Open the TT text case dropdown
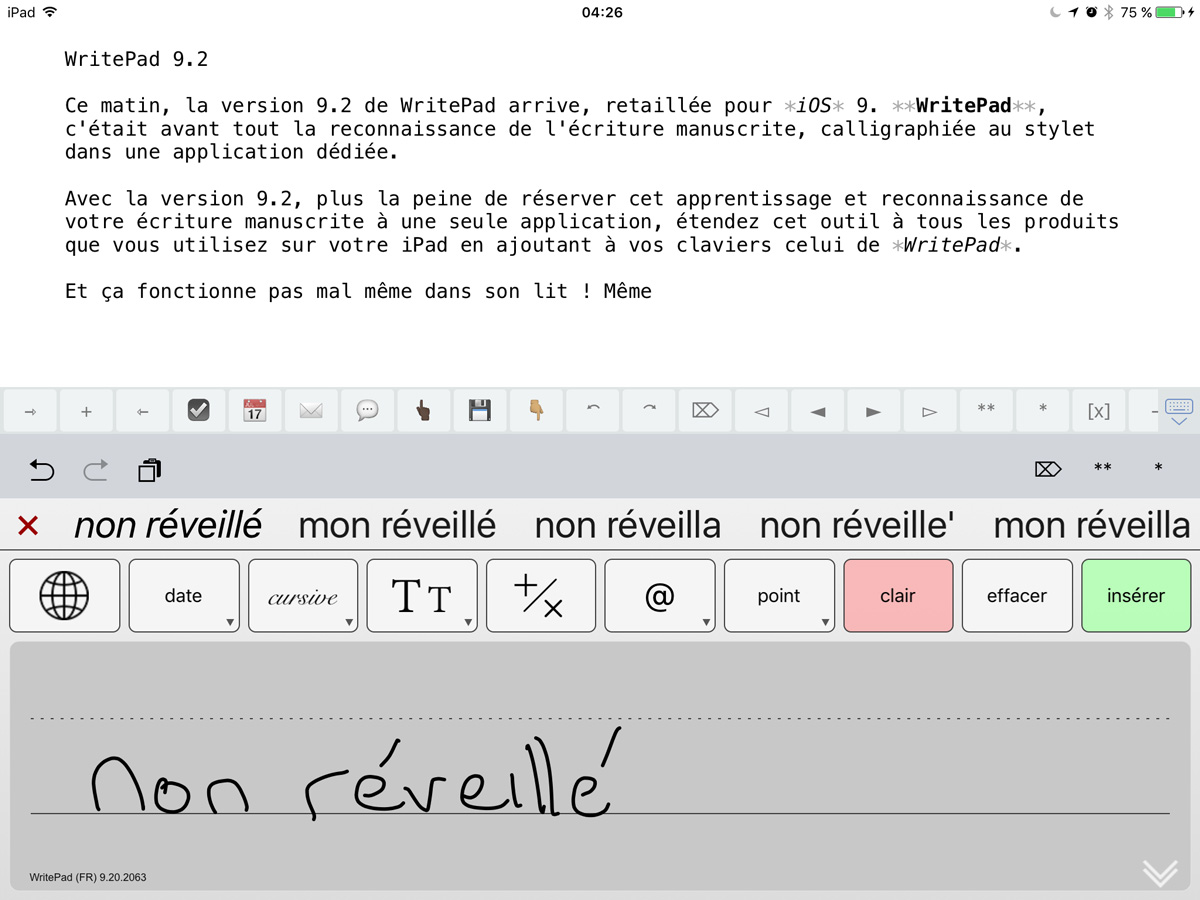 coord(422,596)
